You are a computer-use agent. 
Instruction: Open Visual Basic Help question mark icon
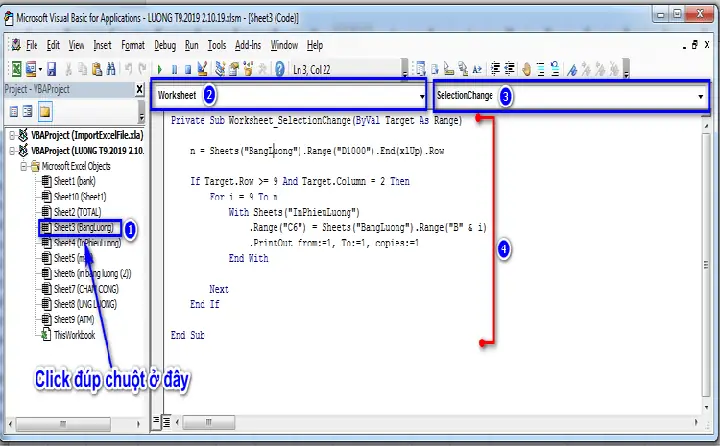pyautogui.click(x=280, y=69)
